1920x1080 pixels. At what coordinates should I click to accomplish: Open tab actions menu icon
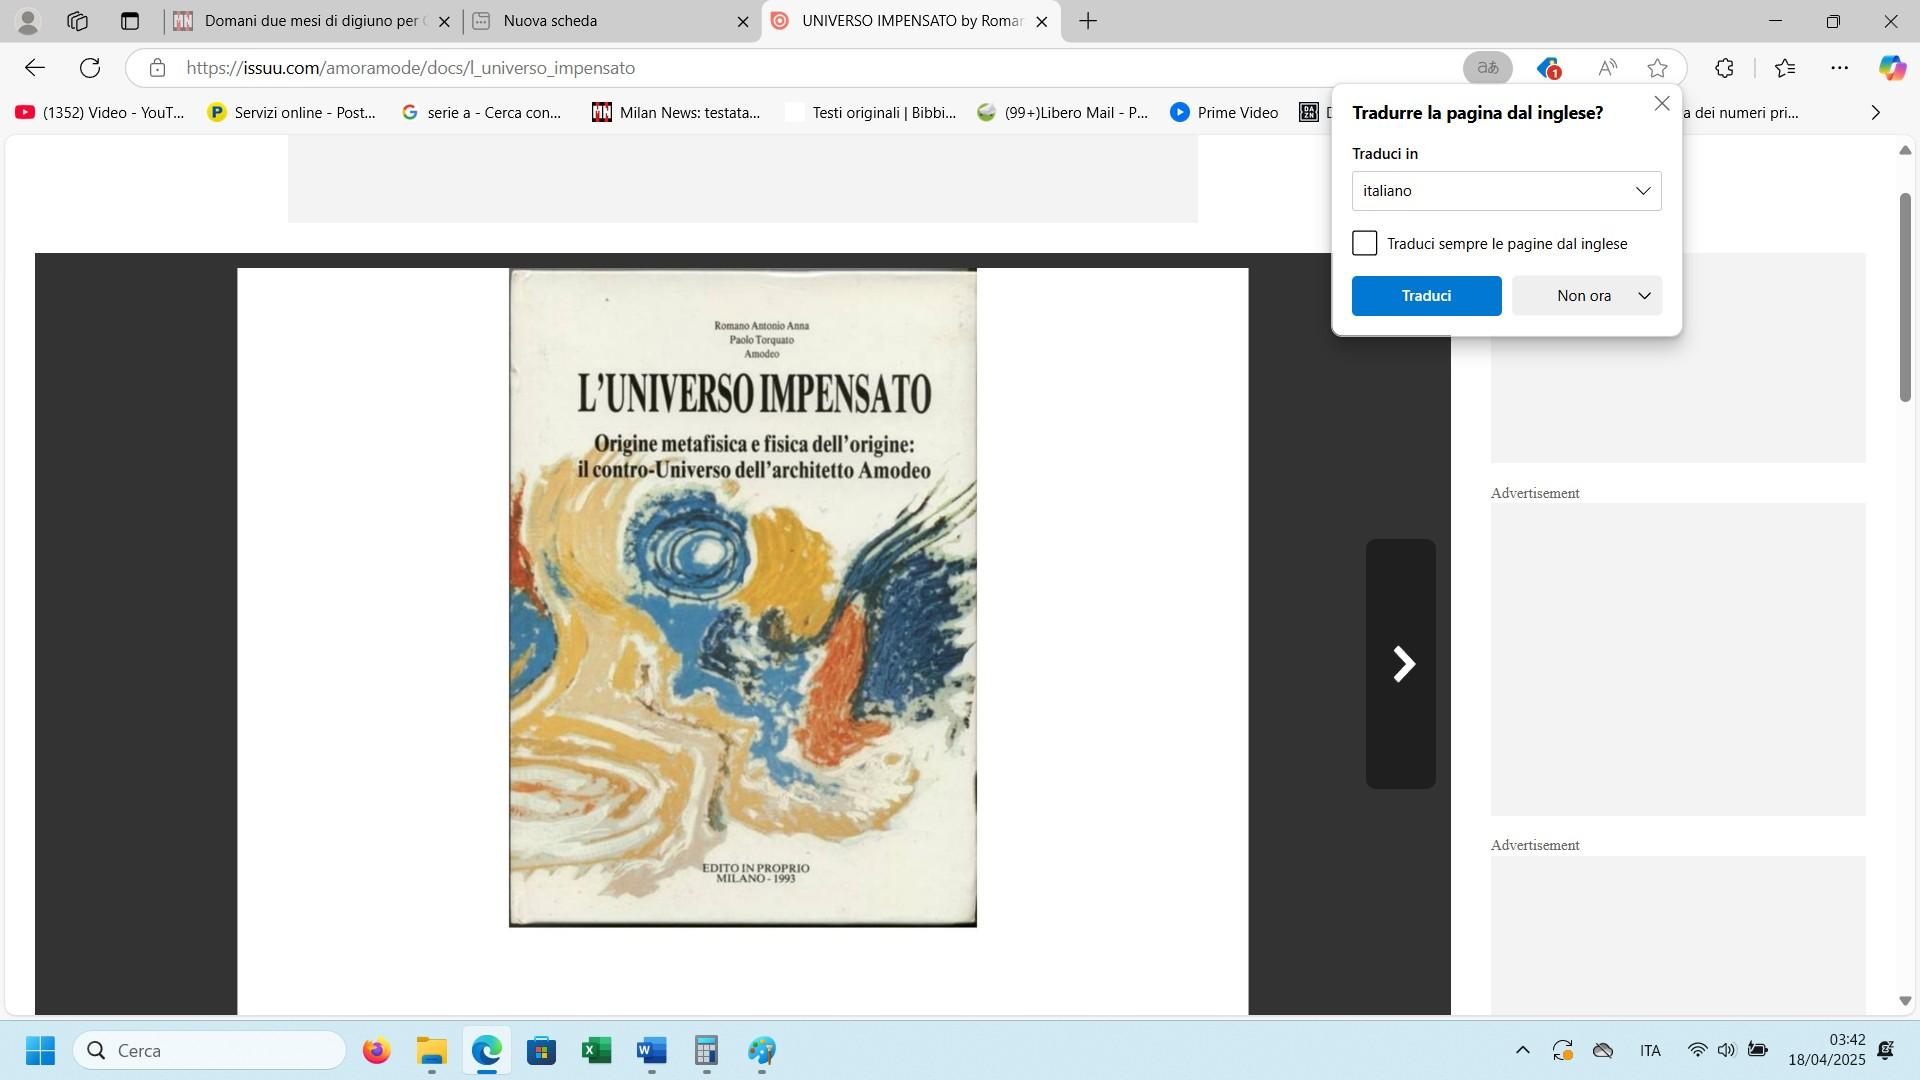click(129, 21)
